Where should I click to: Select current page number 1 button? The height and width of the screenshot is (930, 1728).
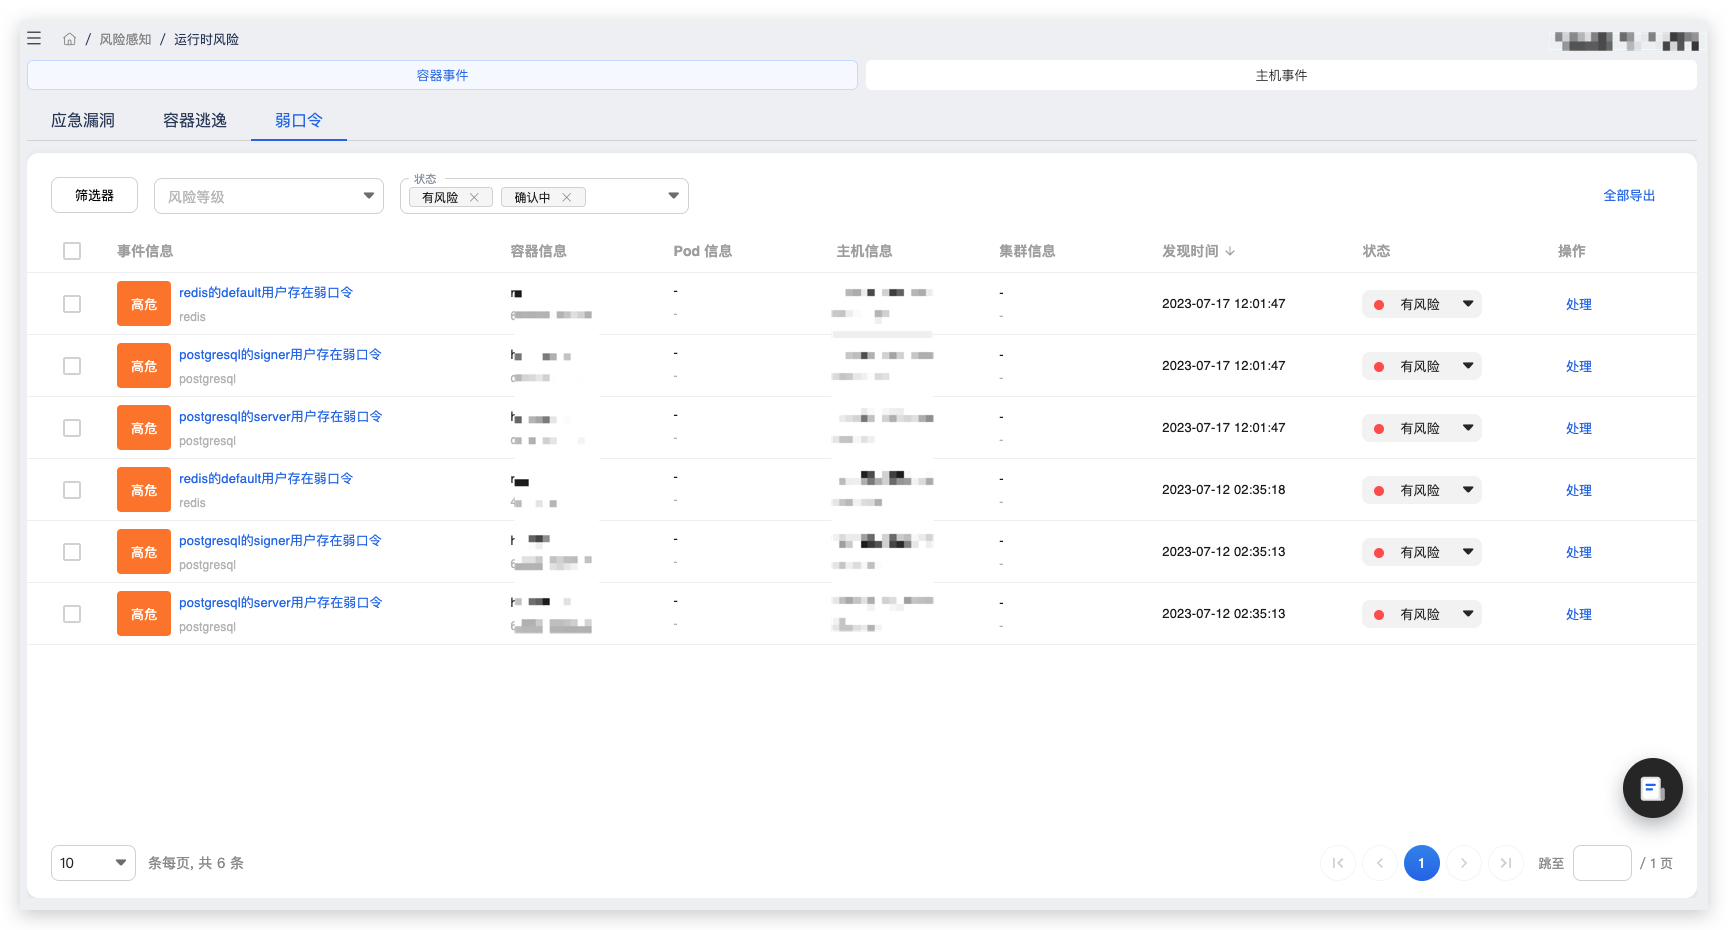(x=1421, y=863)
